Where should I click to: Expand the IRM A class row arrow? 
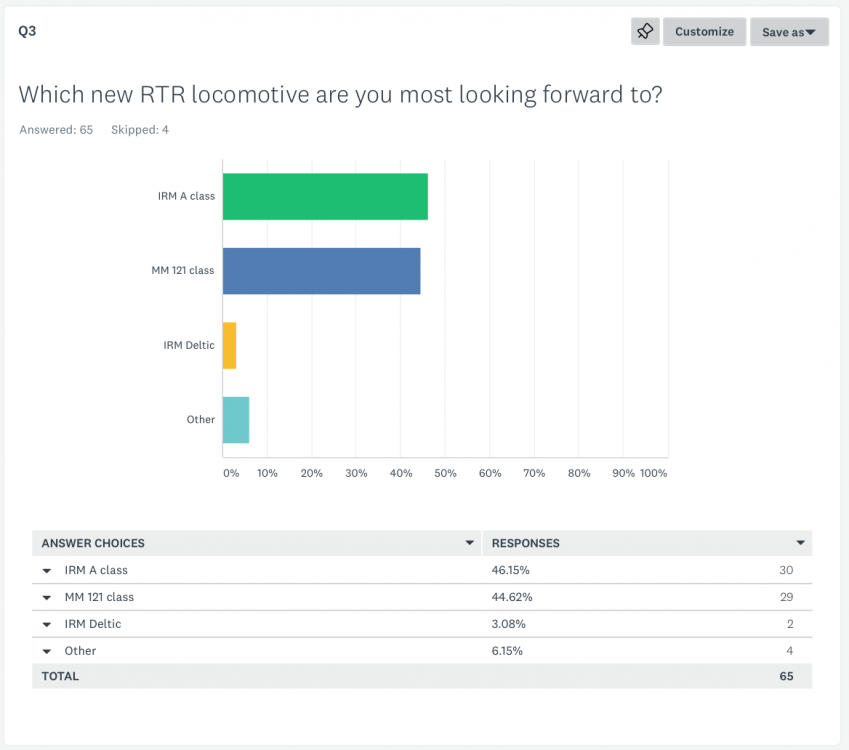46,571
